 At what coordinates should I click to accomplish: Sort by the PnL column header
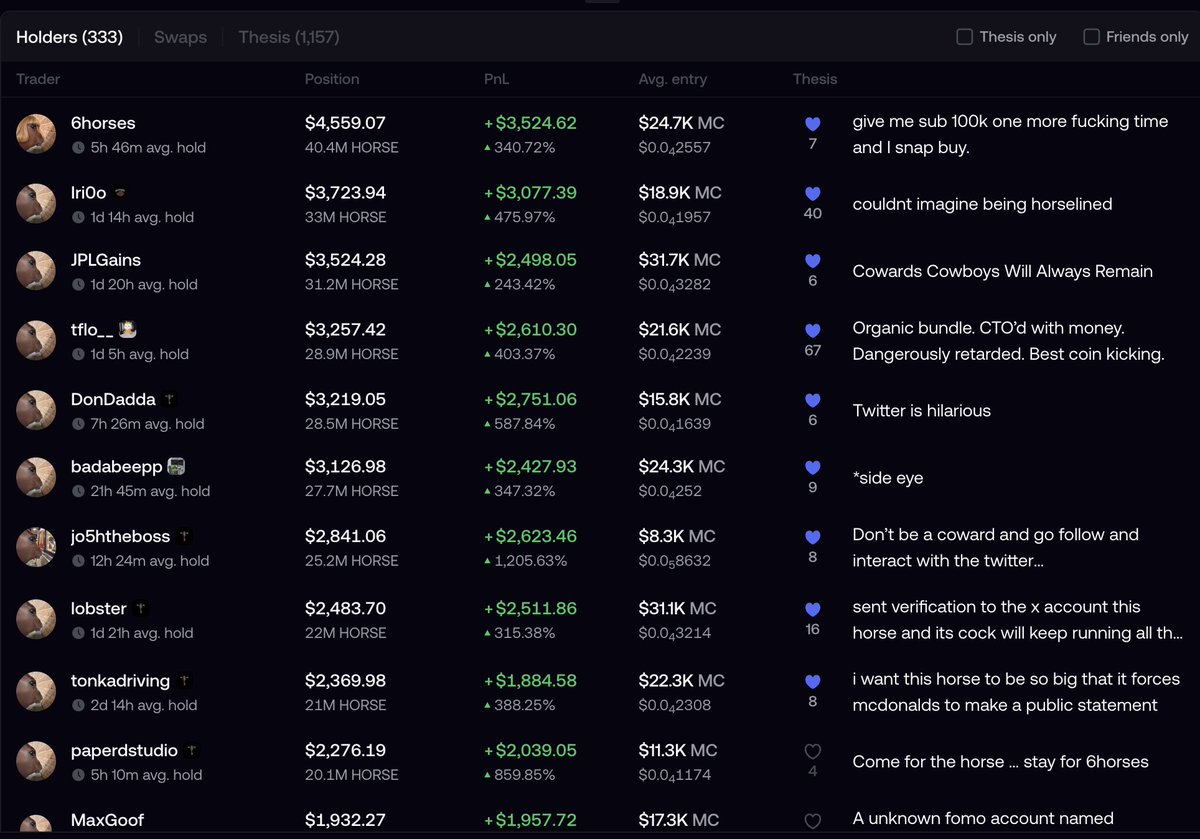pyautogui.click(x=497, y=79)
